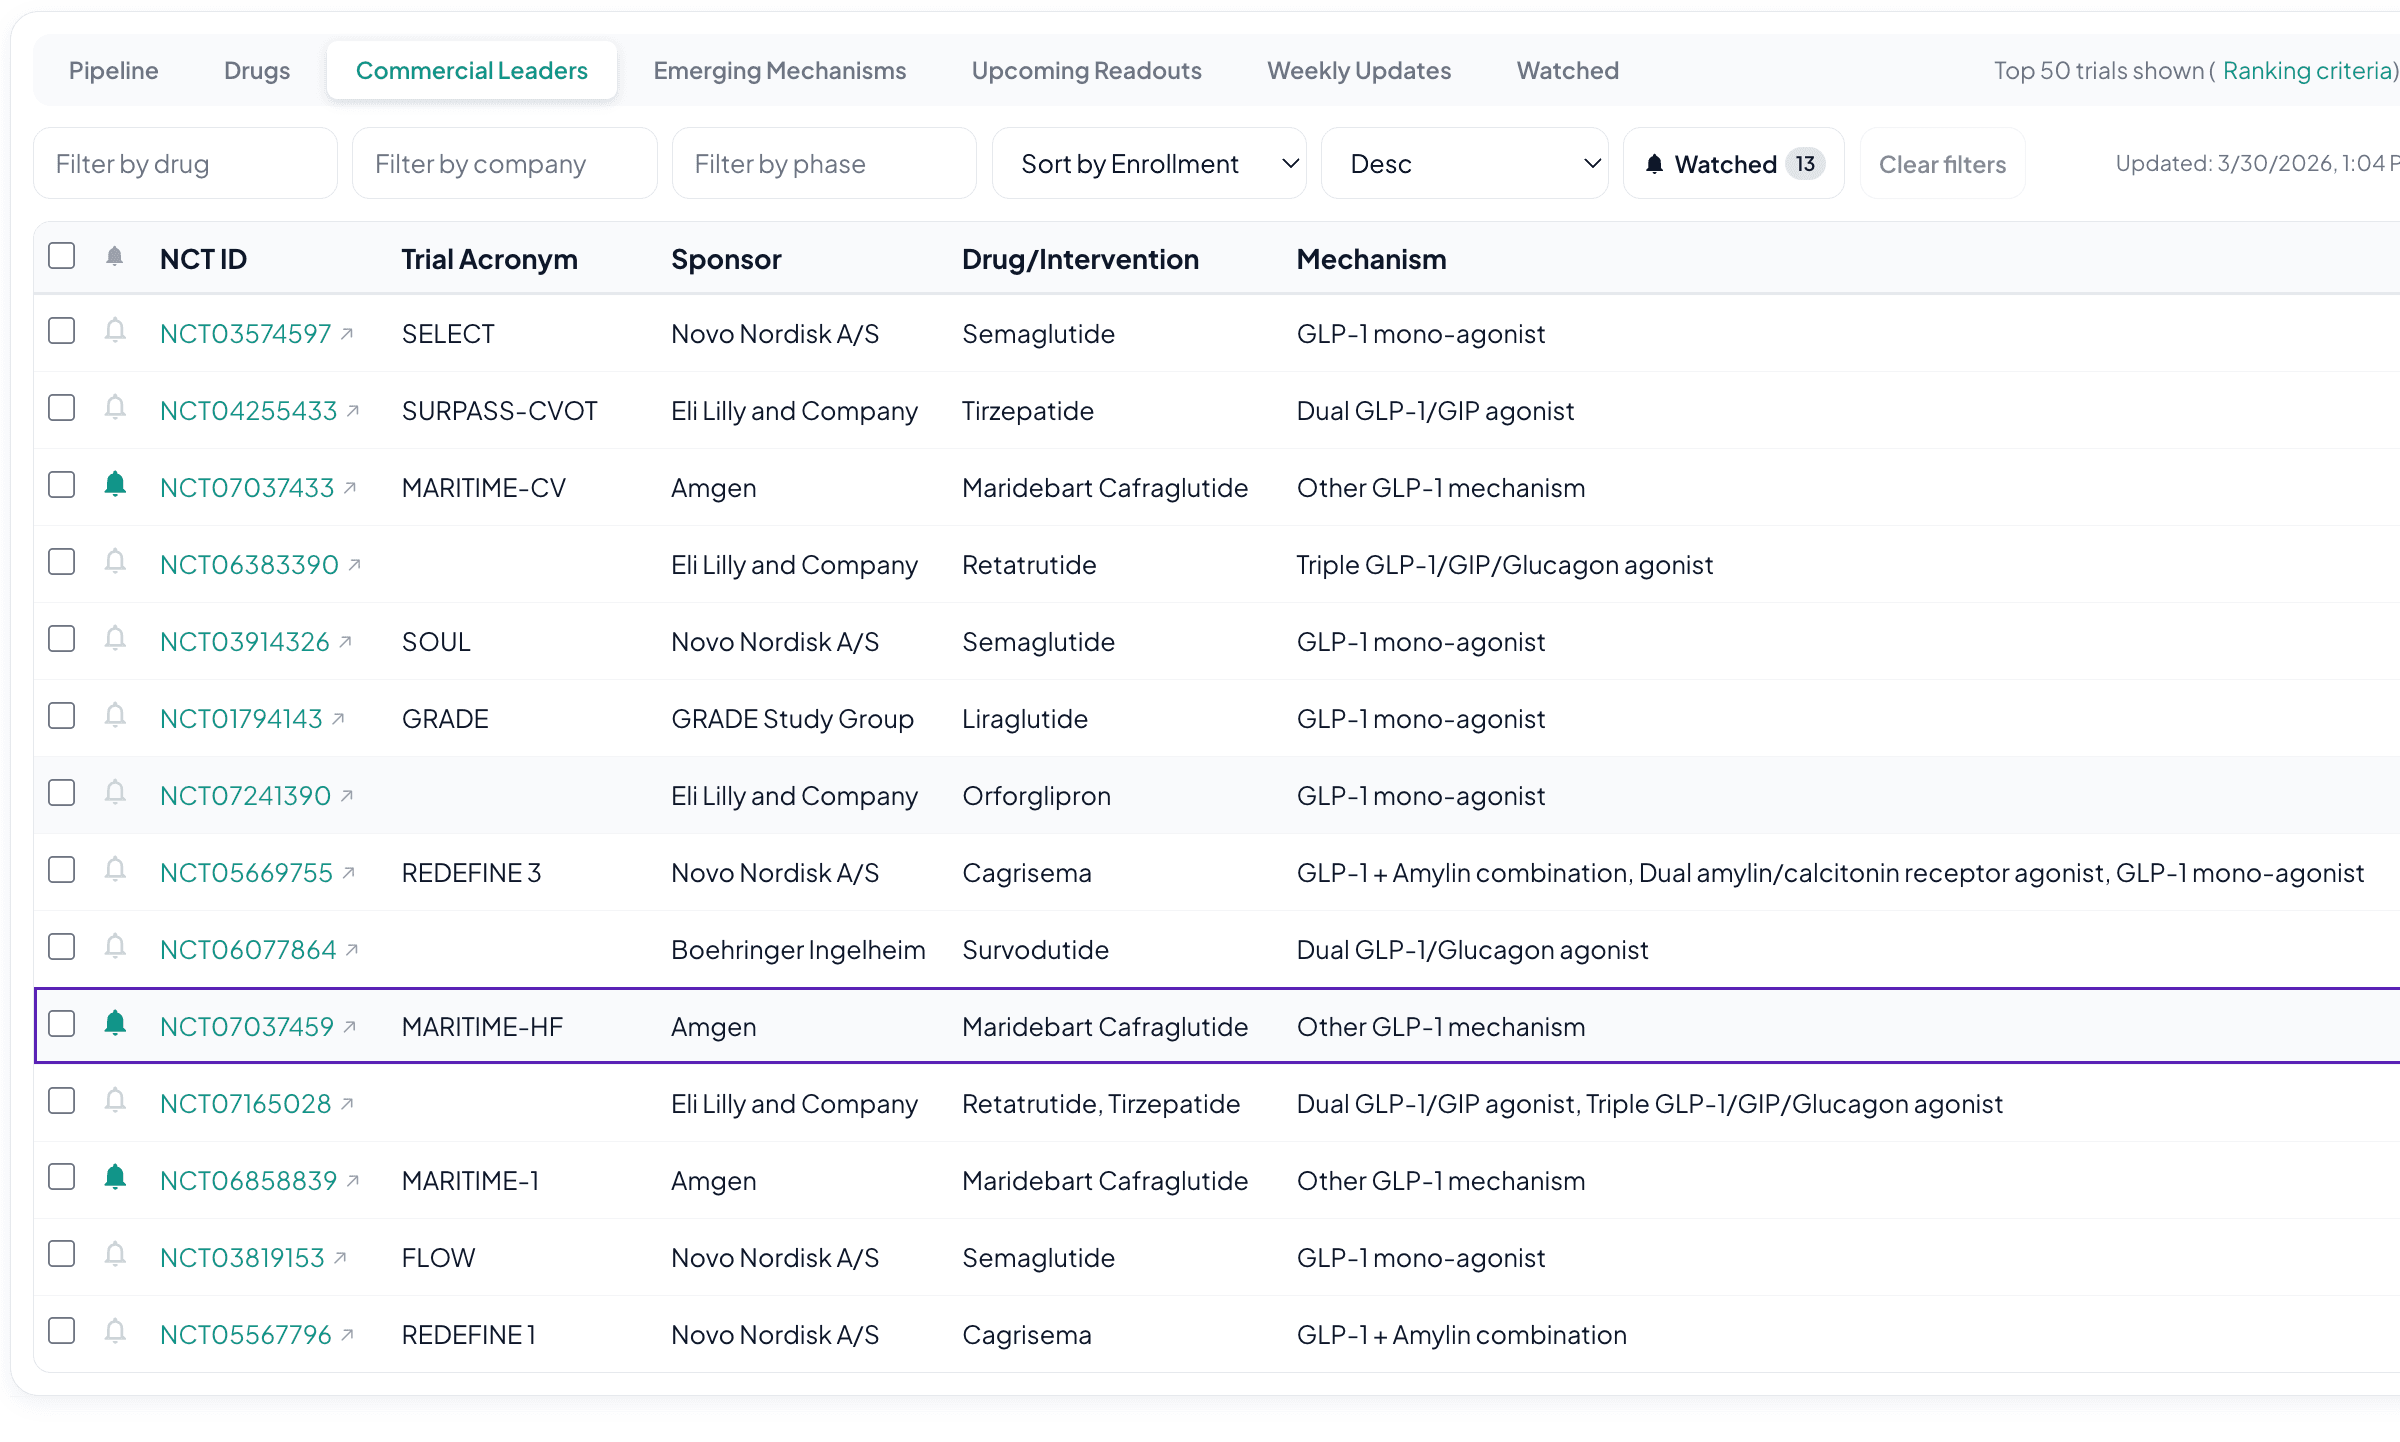Image resolution: width=2400 pixels, height=1442 pixels.
Task: Check the select-all checkbox in header
Action: coord(62,256)
